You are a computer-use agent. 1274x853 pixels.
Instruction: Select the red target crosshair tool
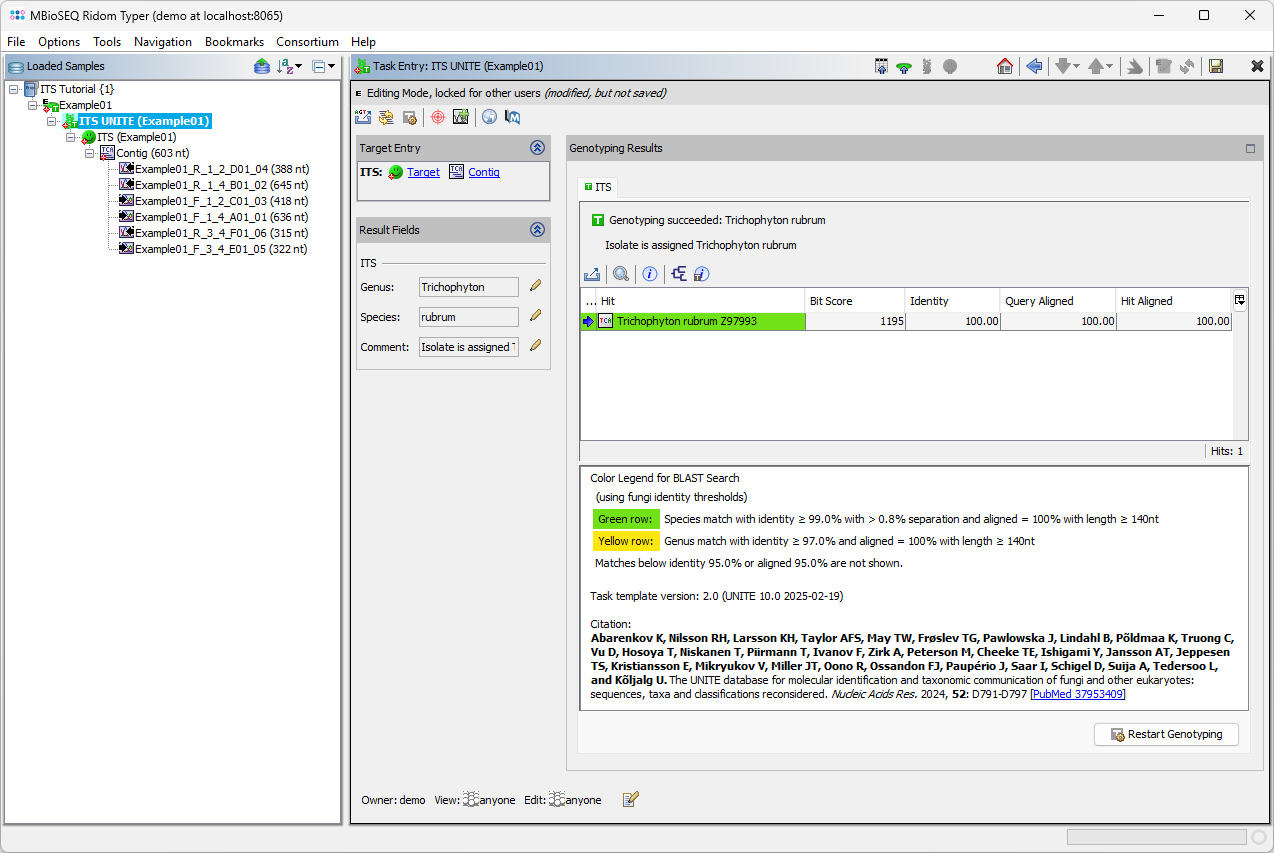tap(437, 117)
